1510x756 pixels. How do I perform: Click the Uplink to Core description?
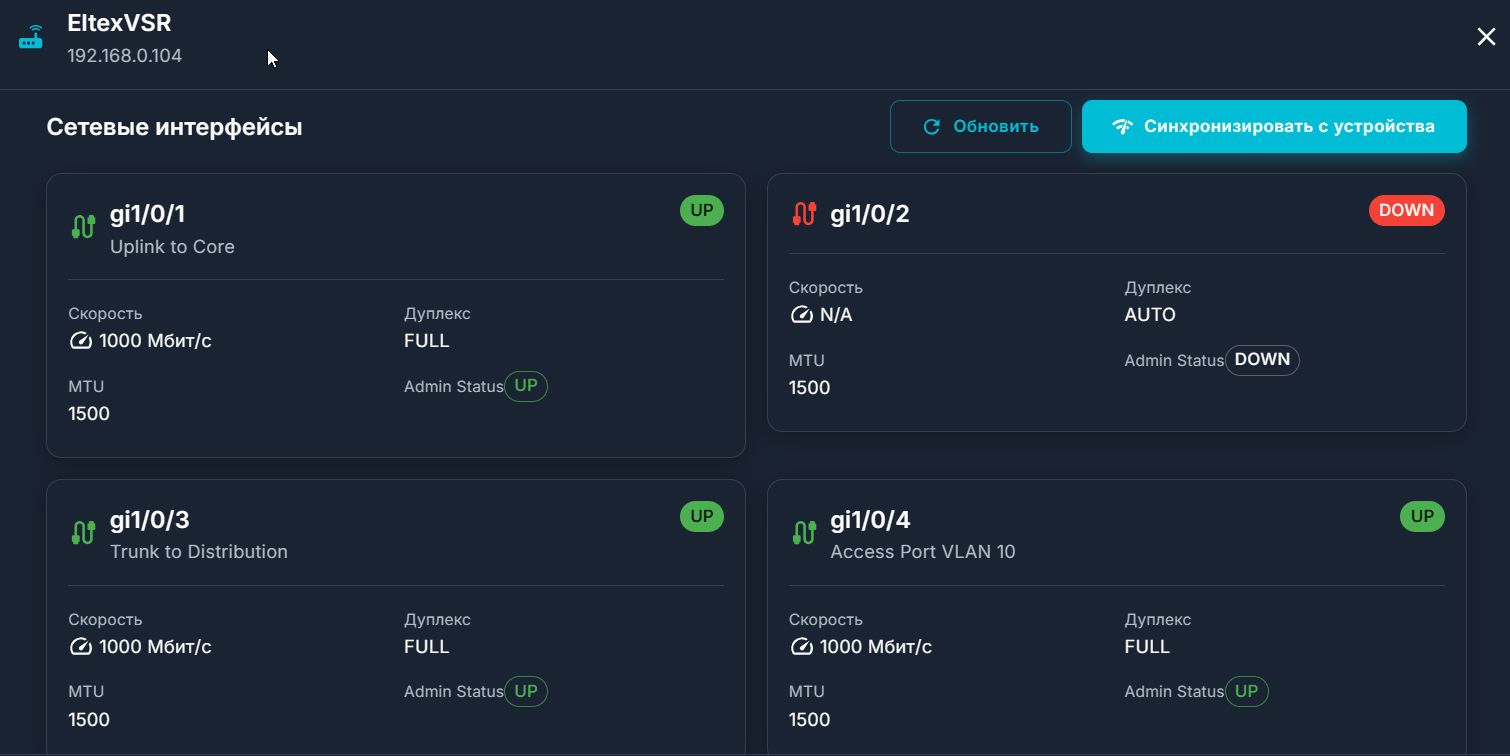[x=172, y=247]
